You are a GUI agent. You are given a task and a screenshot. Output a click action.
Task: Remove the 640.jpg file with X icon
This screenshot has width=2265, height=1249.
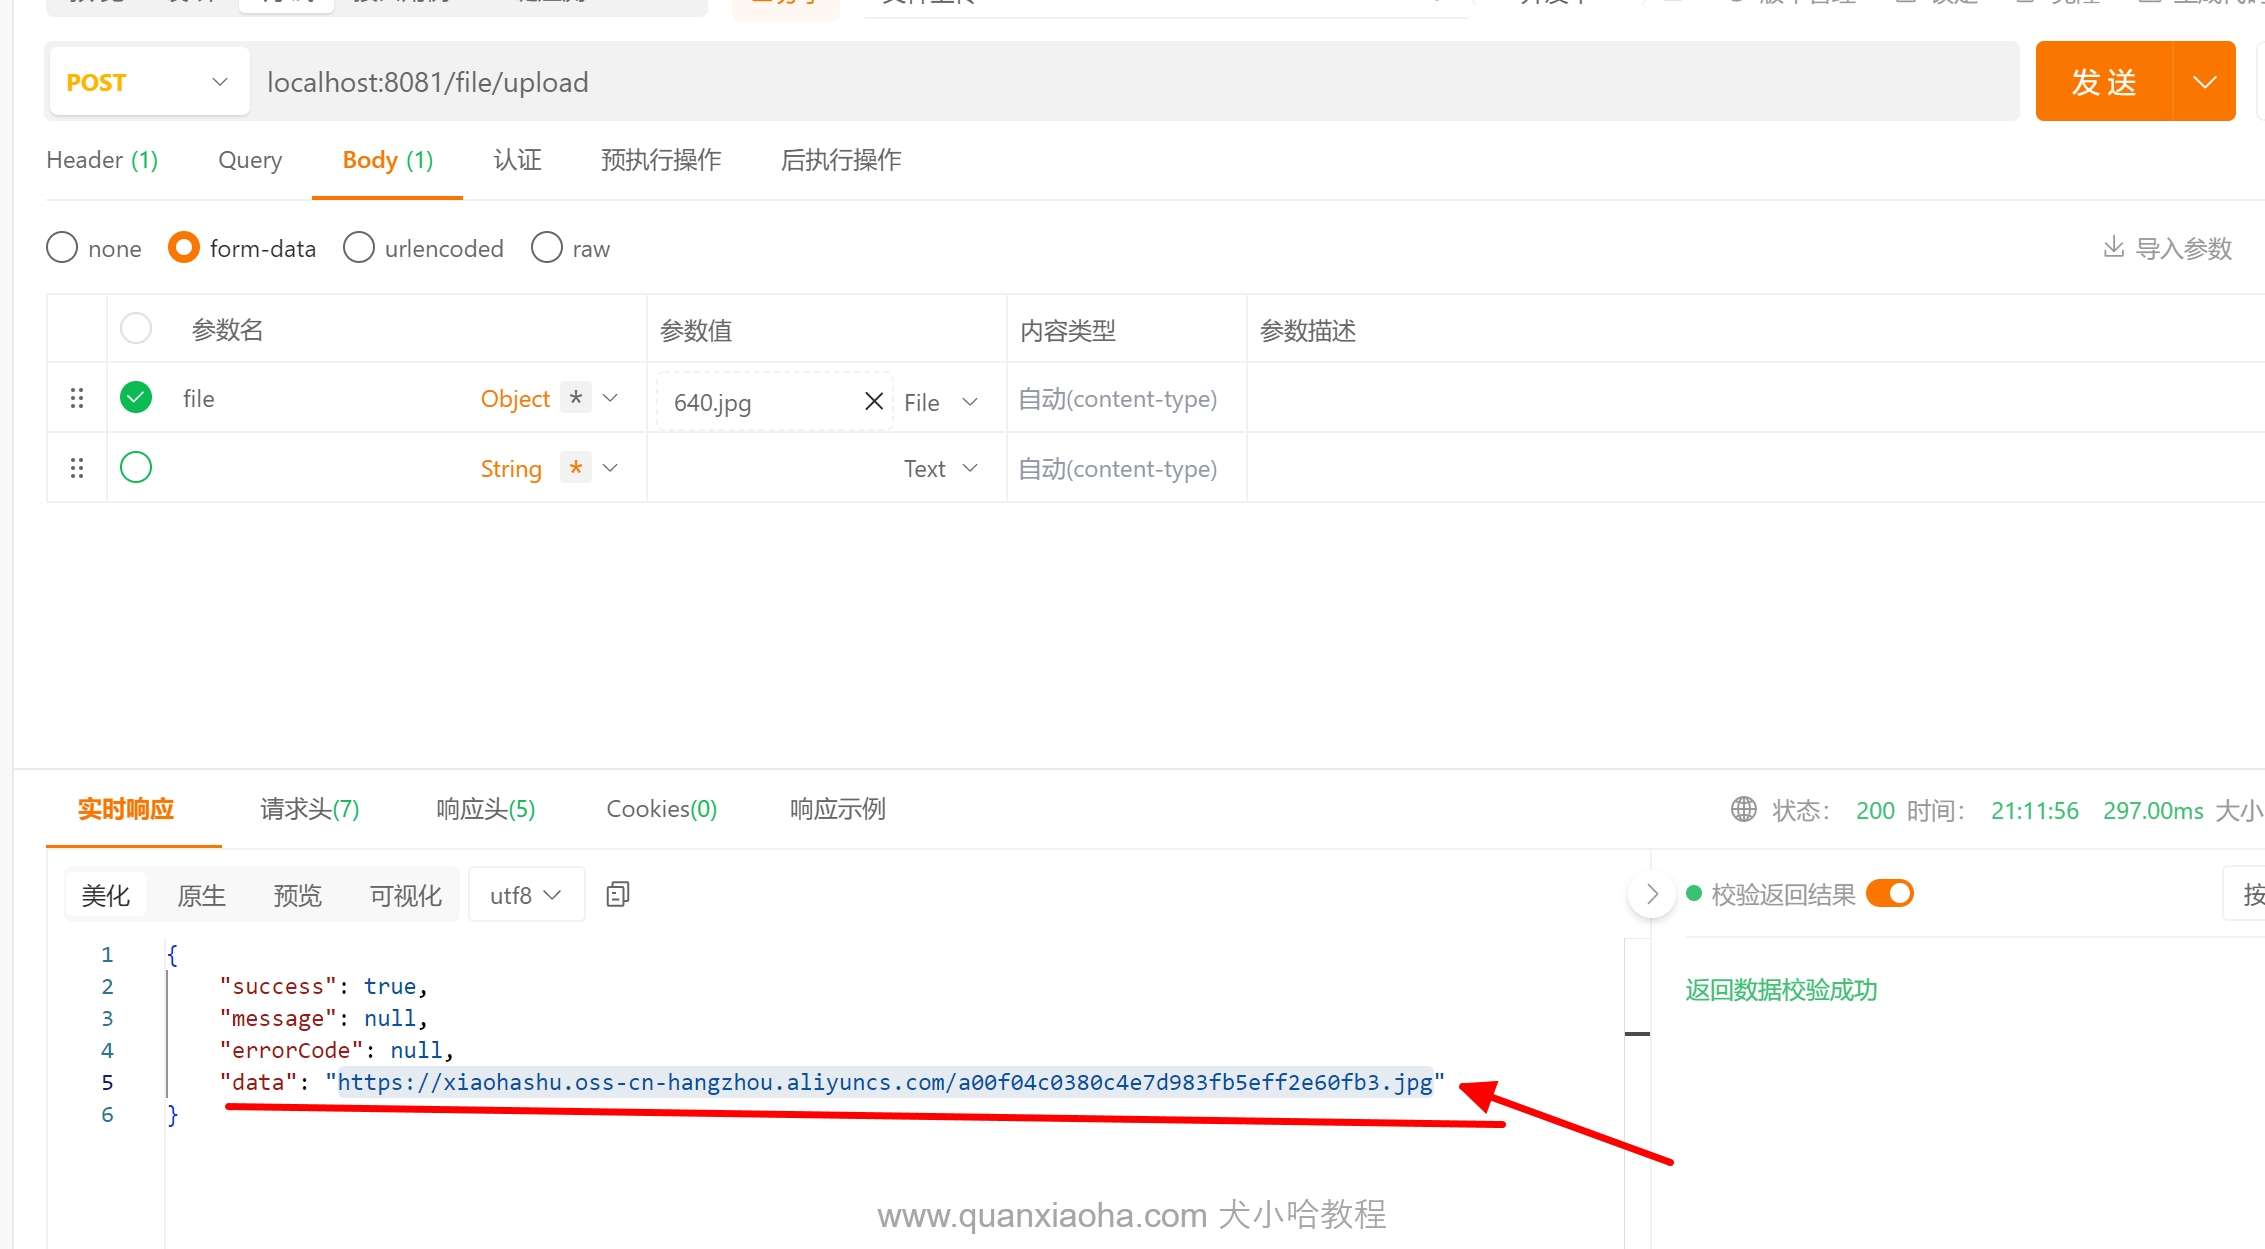[x=873, y=401]
